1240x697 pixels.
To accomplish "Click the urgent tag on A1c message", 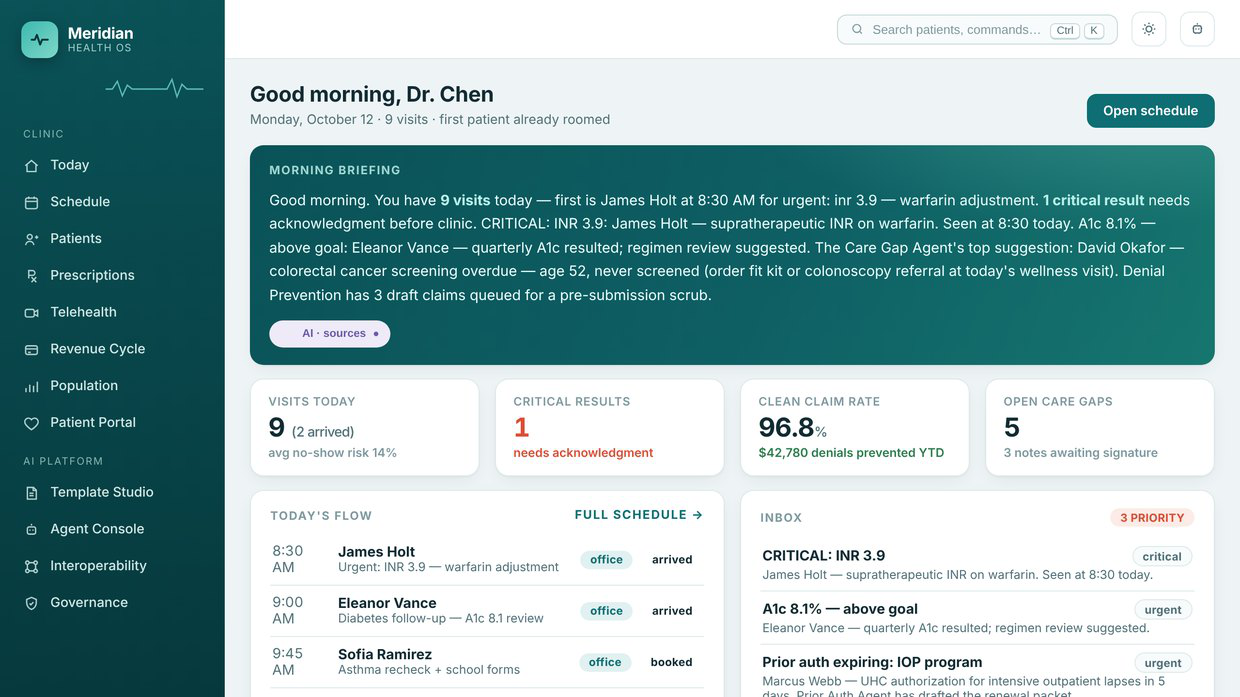I will pos(1163,610).
